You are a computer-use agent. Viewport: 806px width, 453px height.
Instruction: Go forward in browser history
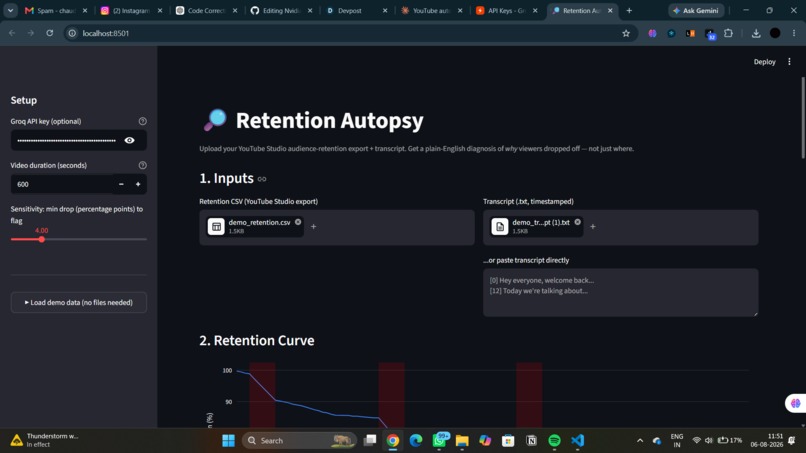click(x=31, y=33)
